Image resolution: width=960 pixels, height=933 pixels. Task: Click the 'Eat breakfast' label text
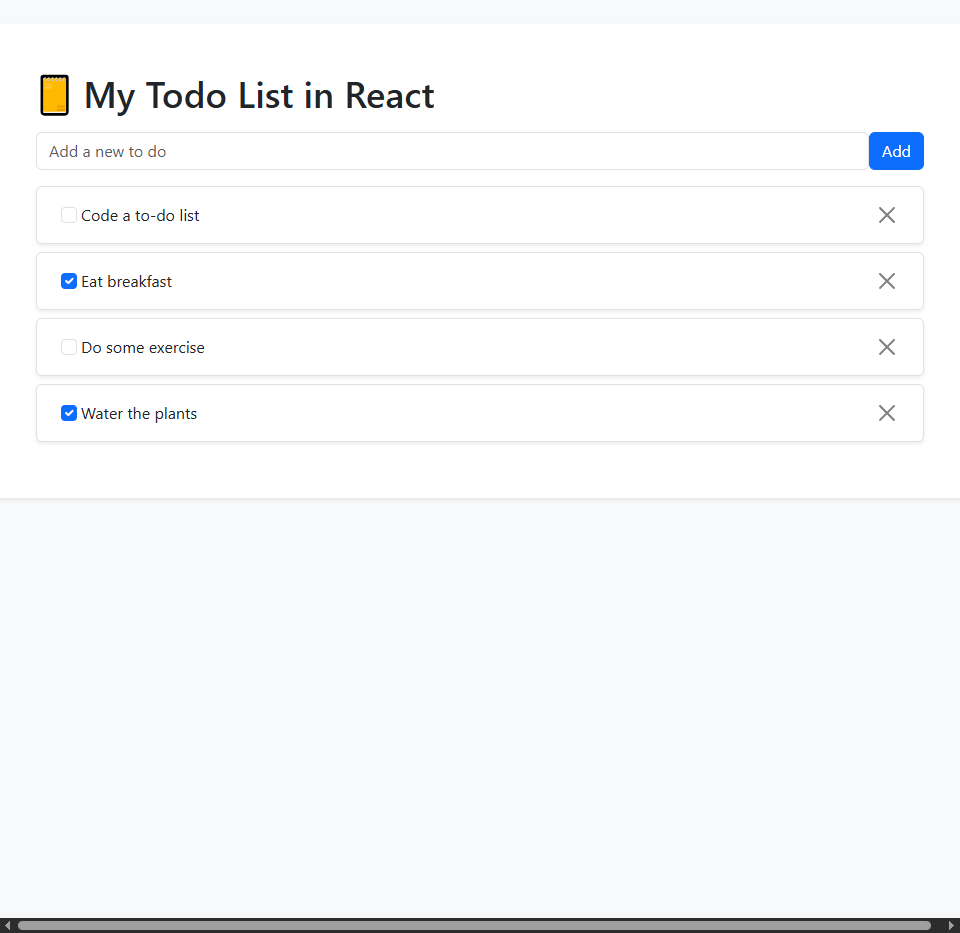126,282
